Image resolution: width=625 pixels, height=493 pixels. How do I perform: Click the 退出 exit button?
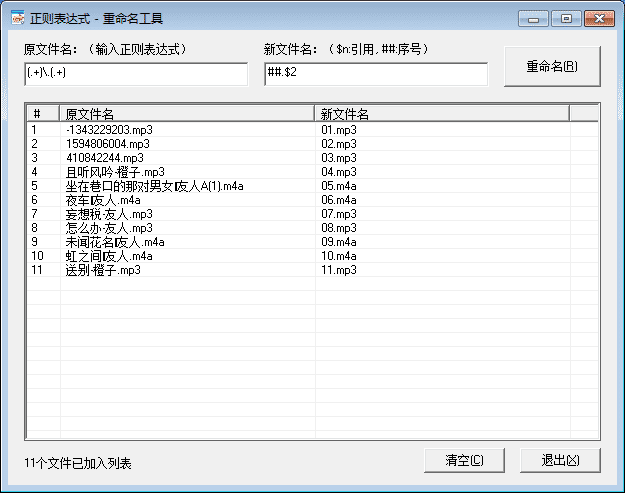pos(560,460)
